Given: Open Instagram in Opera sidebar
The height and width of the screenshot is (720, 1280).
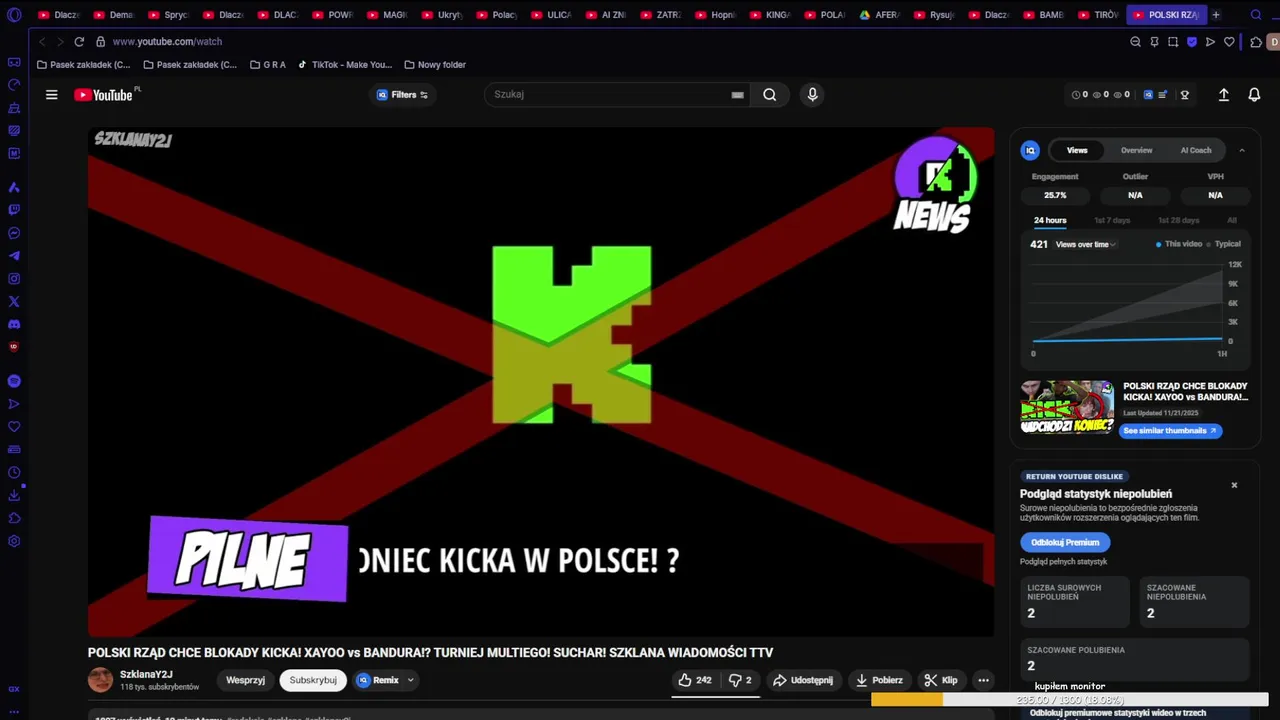Looking at the screenshot, I should click(x=14, y=279).
